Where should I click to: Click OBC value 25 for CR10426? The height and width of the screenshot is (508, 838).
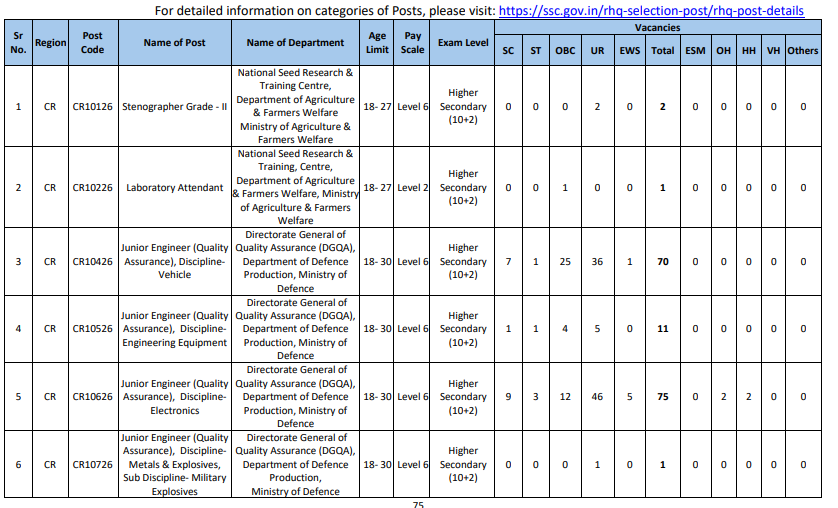565,262
